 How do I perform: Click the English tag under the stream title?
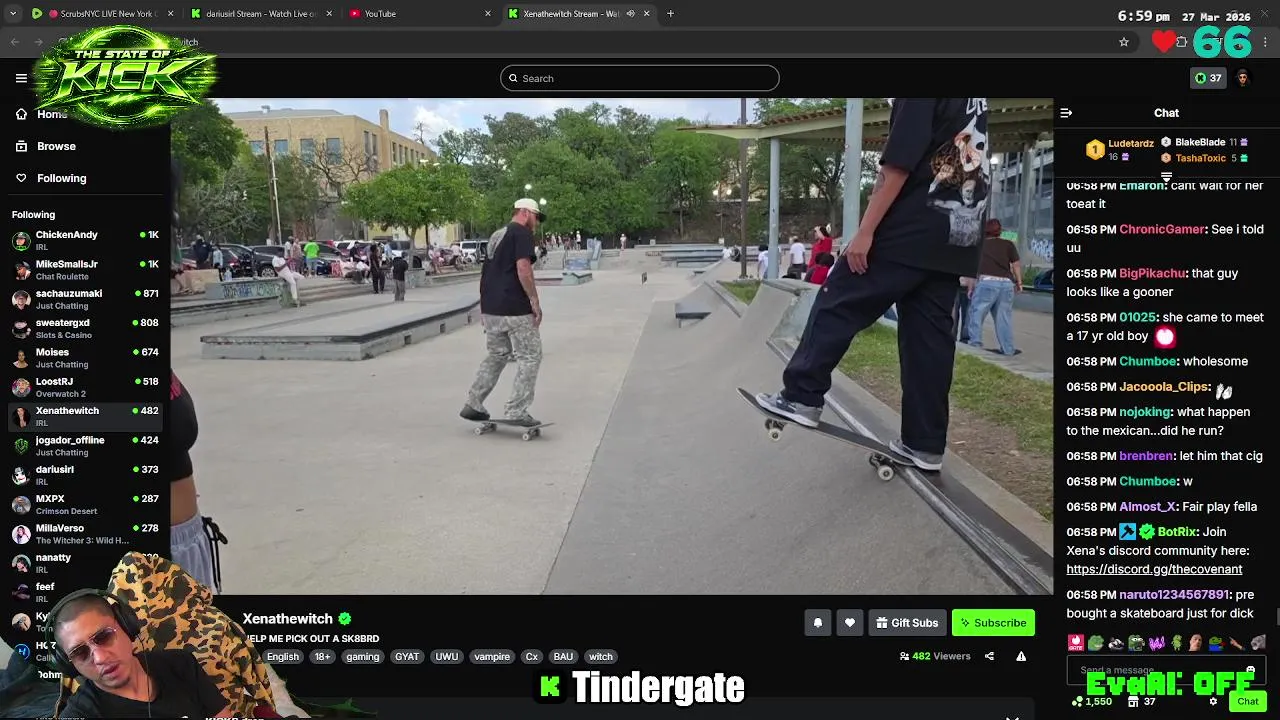click(x=282, y=657)
